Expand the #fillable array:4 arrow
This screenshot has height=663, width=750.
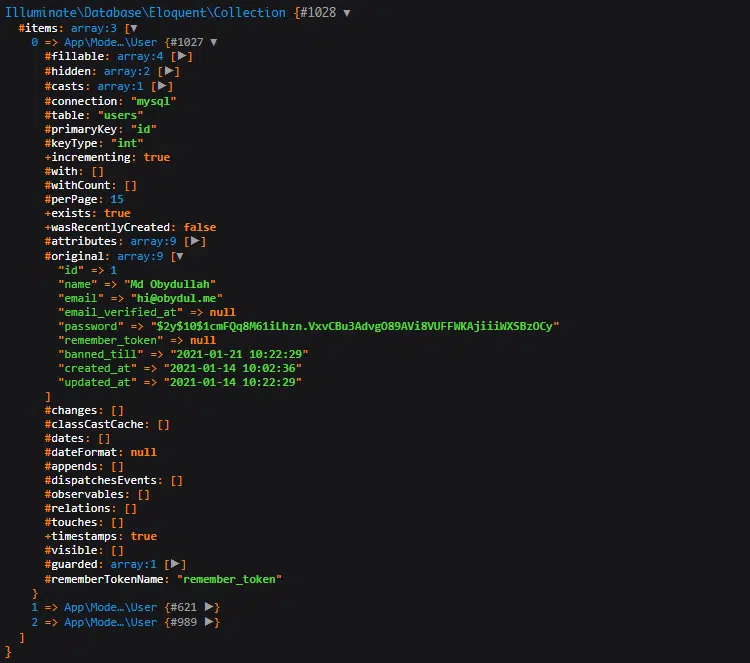(x=182, y=57)
